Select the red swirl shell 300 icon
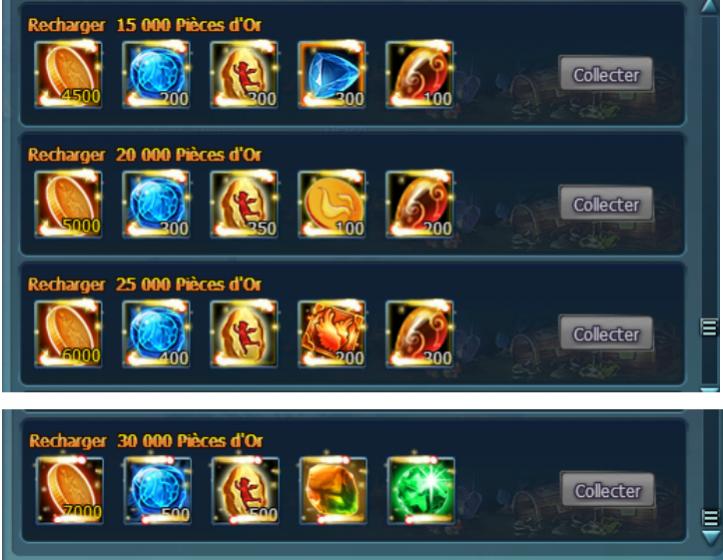723x560 pixels. [x=420, y=334]
